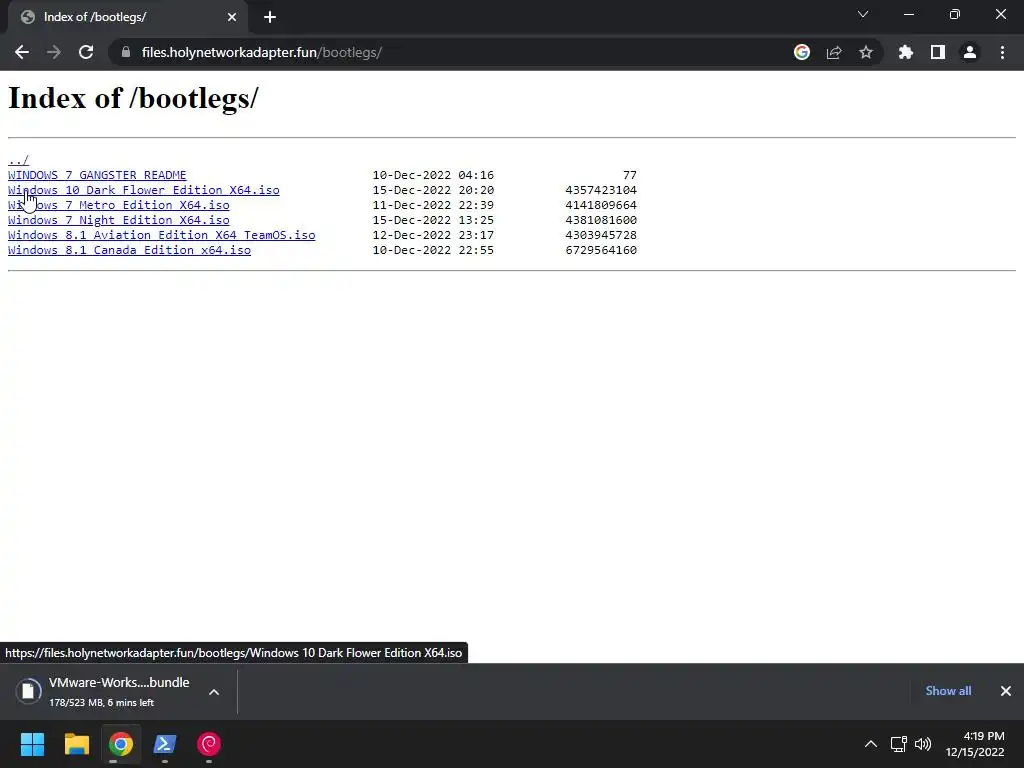1024x768 pixels.
Task: Reload the bootlegs index page
Action: point(86,52)
